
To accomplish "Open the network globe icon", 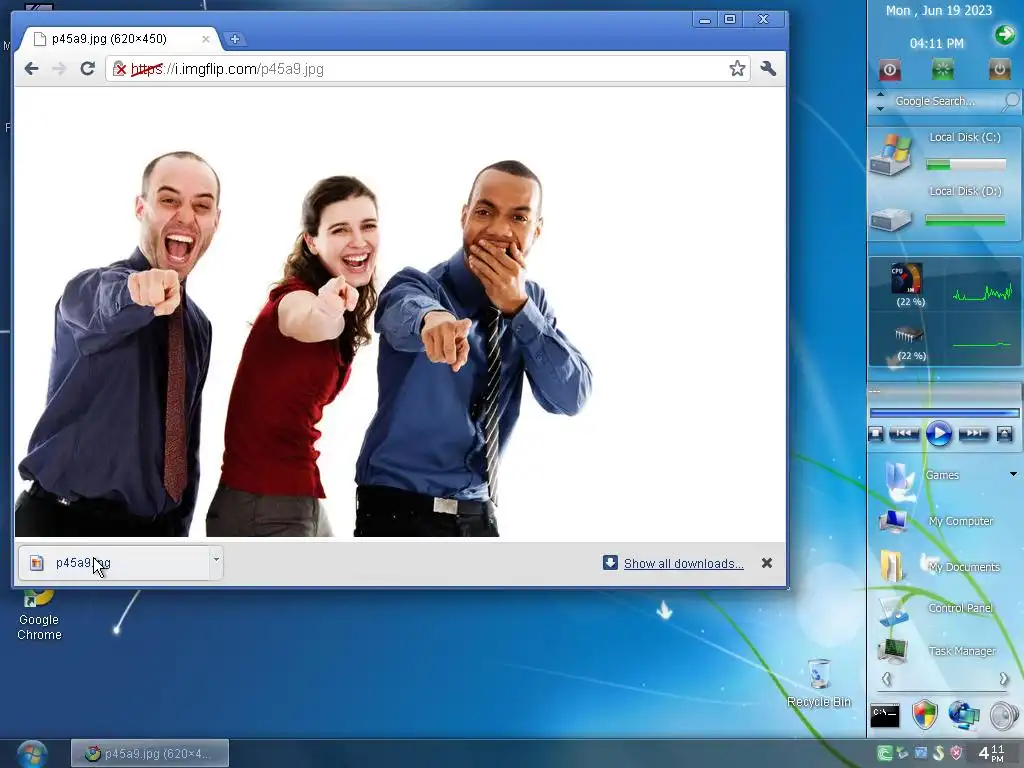I will point(965,715).
